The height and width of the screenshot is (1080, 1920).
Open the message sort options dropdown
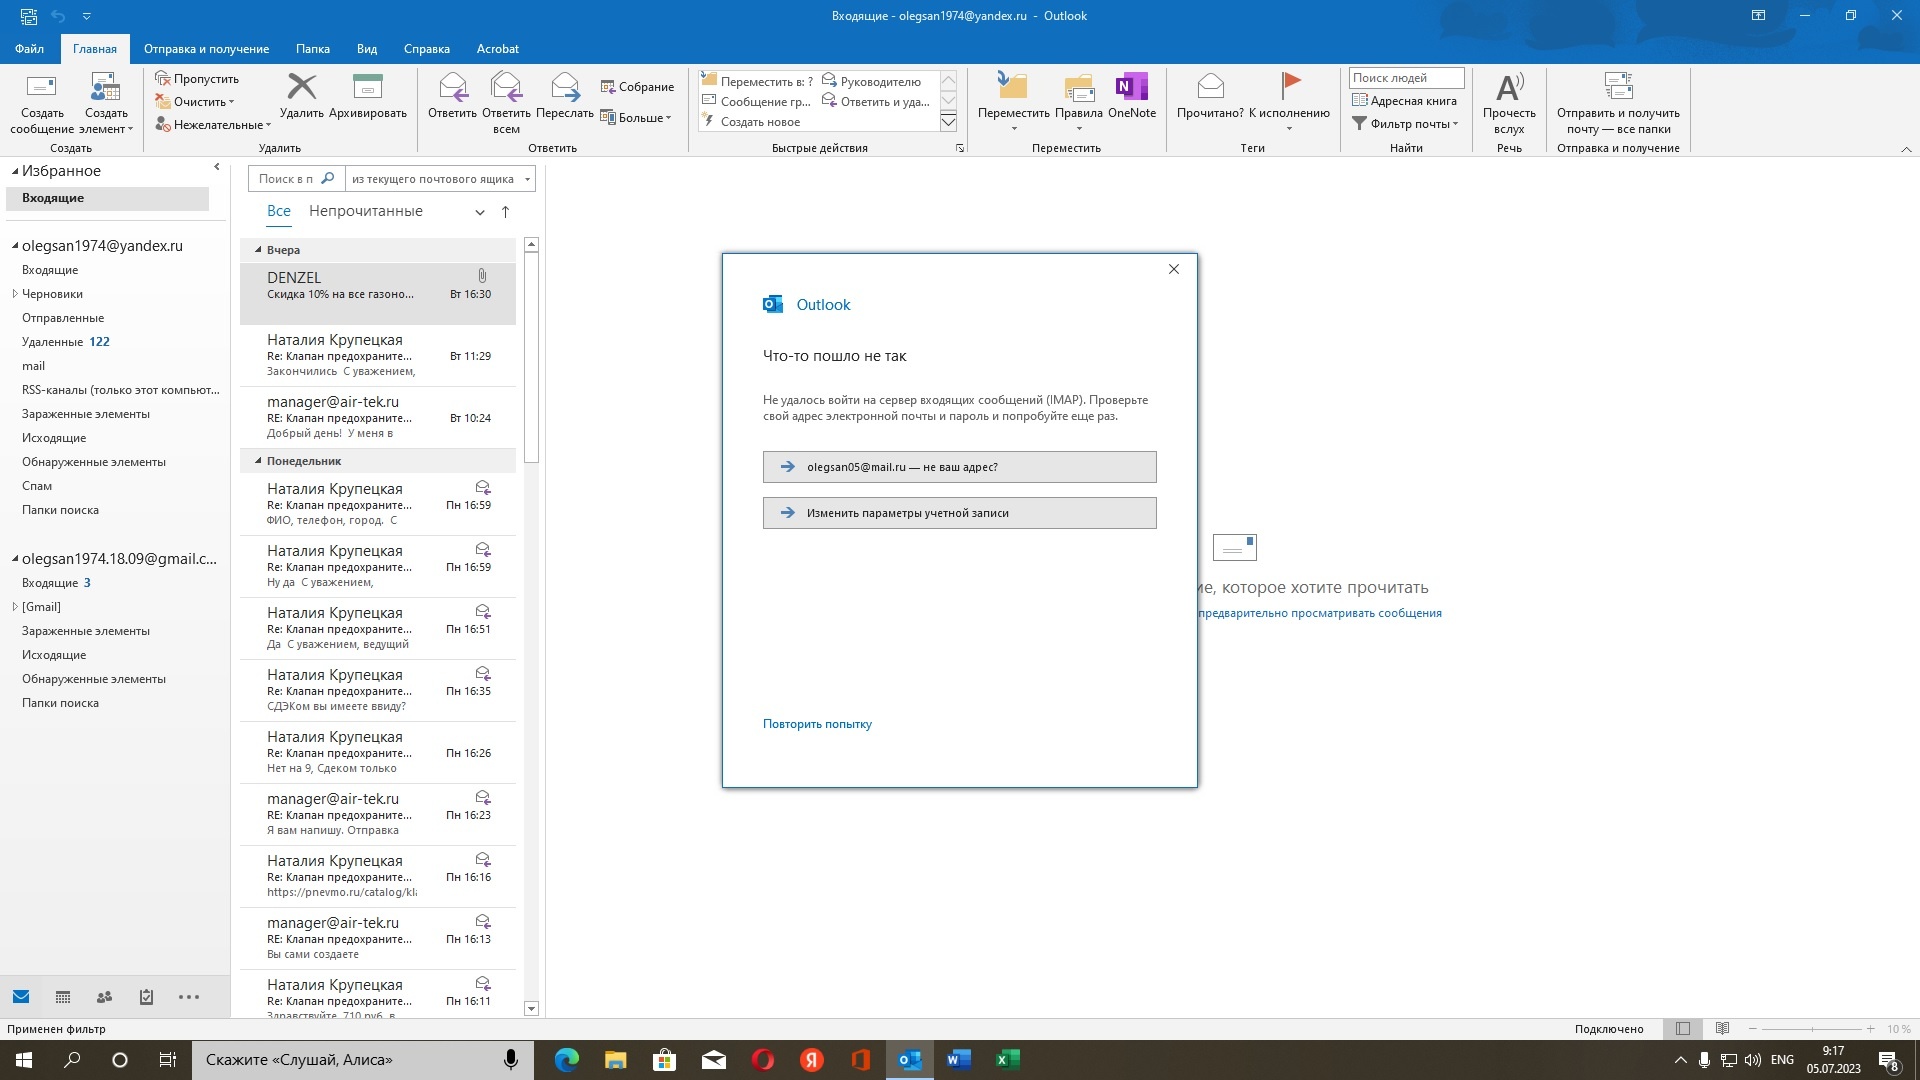pyautogui.click(x=480, y=212)
